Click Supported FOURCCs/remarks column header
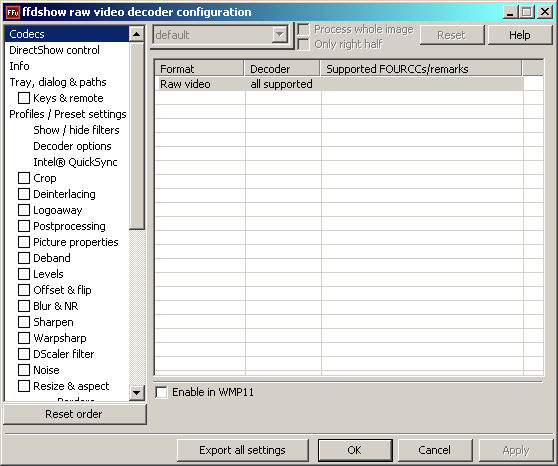This screenshot has height=466, width=558. click(421, 69)
